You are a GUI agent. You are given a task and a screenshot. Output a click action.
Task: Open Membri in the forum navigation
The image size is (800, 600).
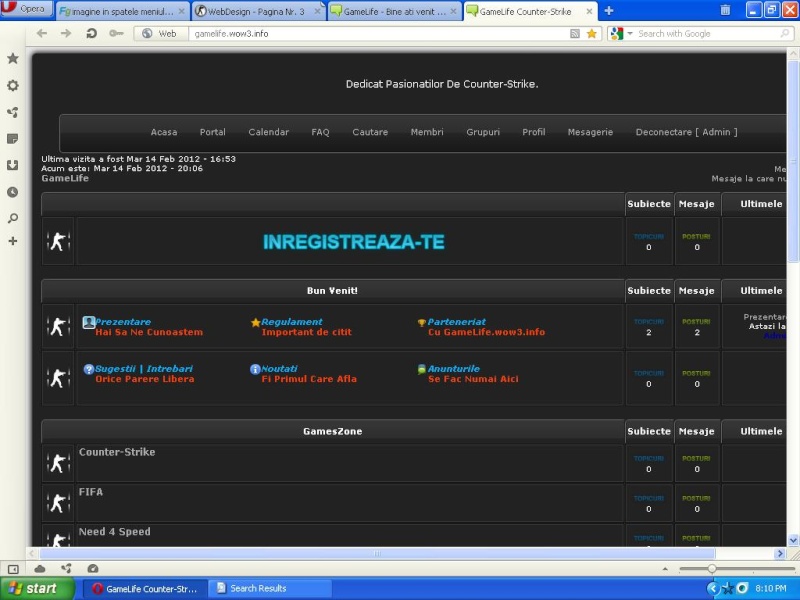click(427, 132)
